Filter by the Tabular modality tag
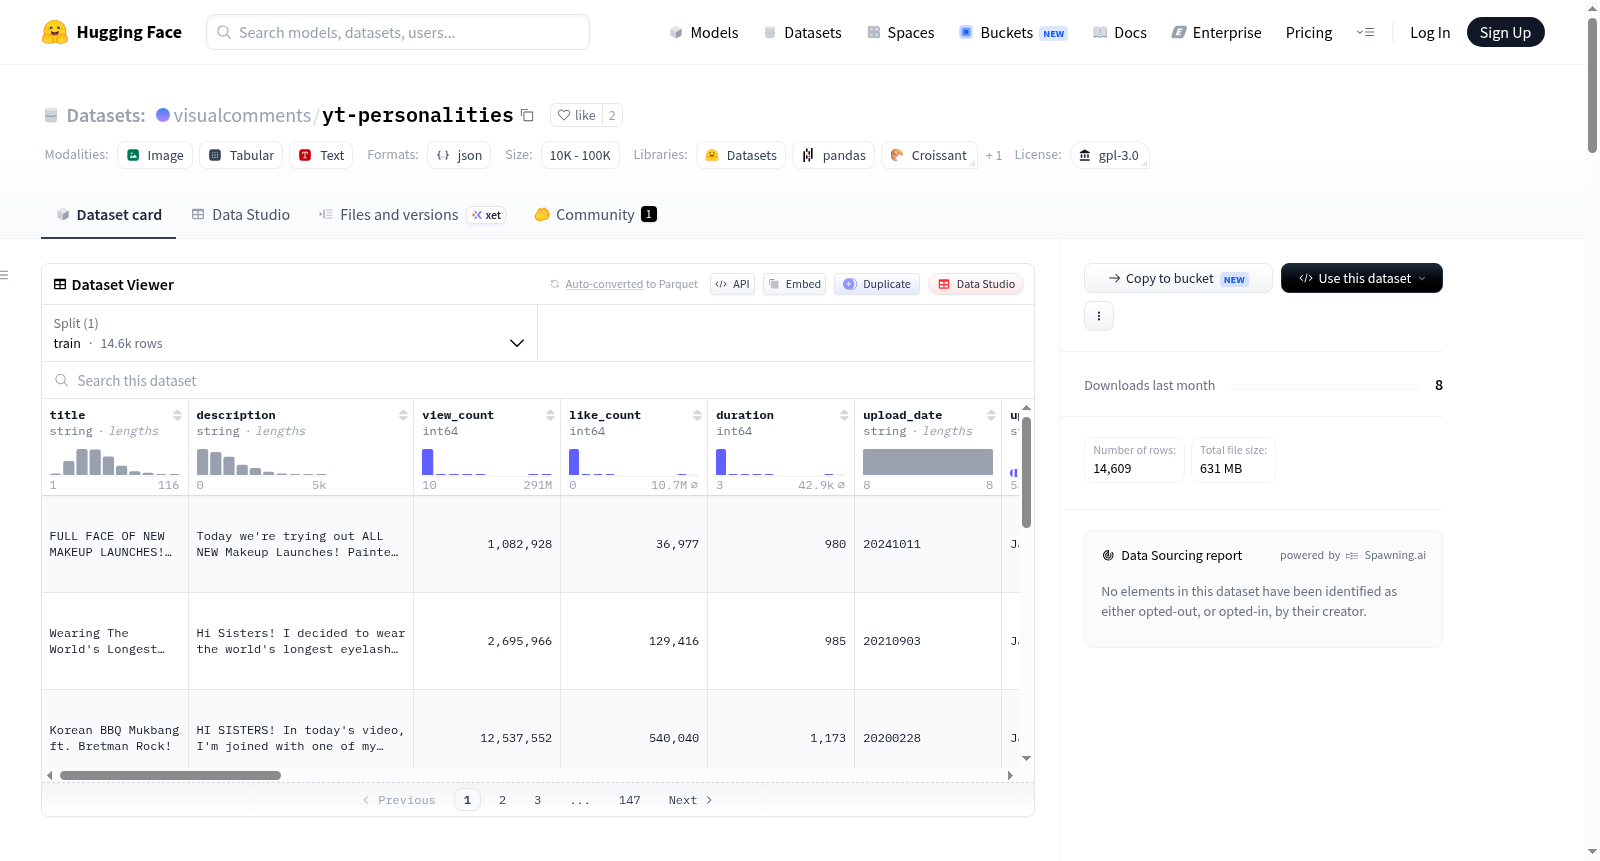 pos(241,155)
